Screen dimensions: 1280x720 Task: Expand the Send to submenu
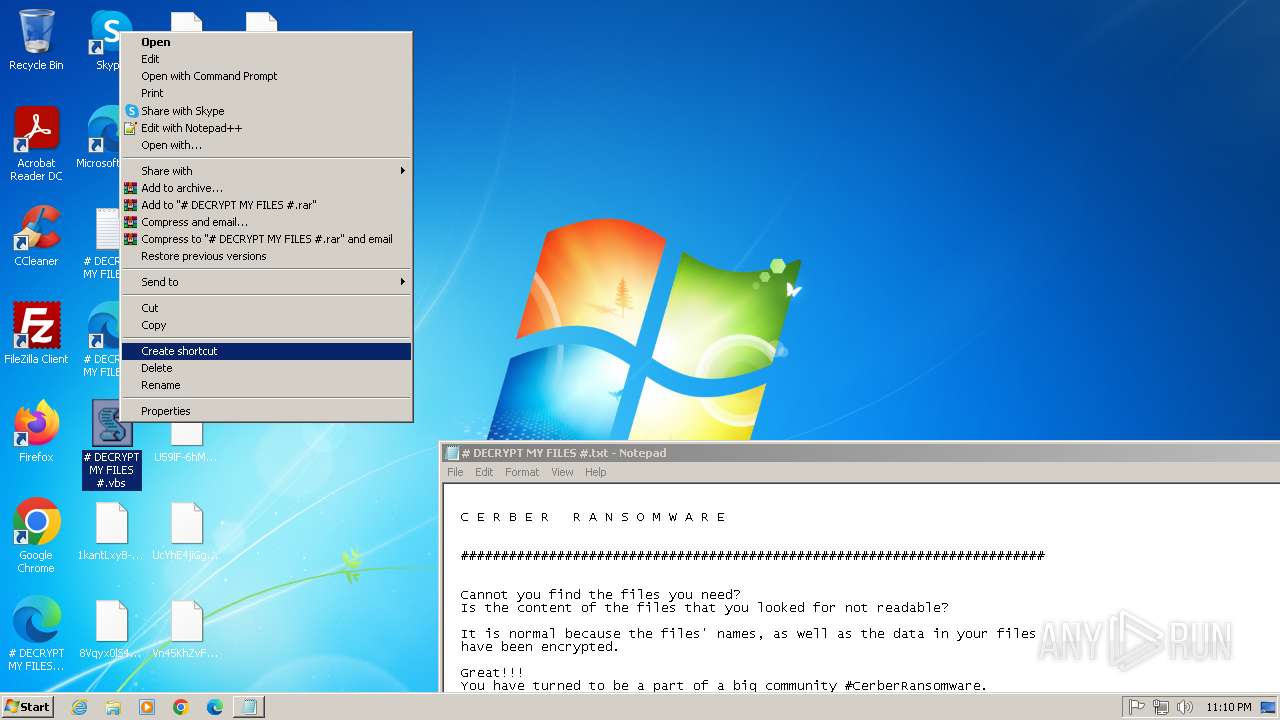266,282
